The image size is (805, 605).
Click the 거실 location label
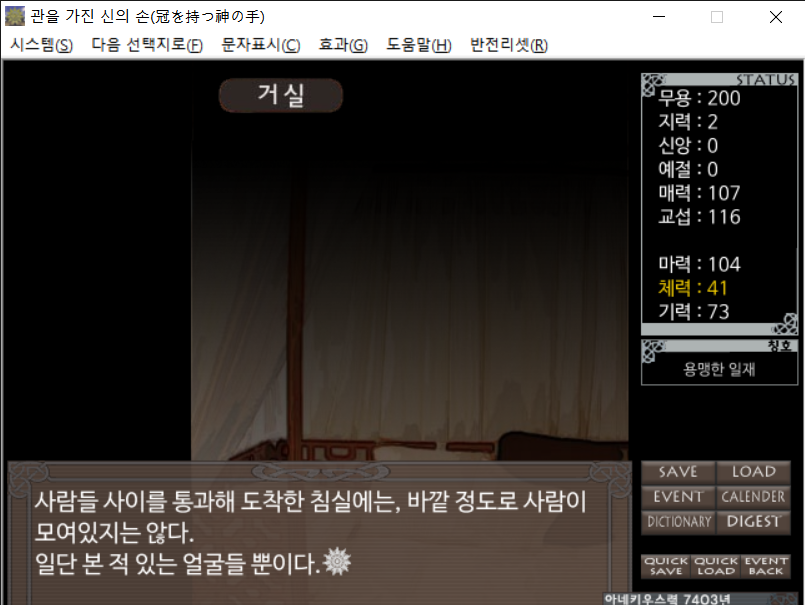(281, 96)
